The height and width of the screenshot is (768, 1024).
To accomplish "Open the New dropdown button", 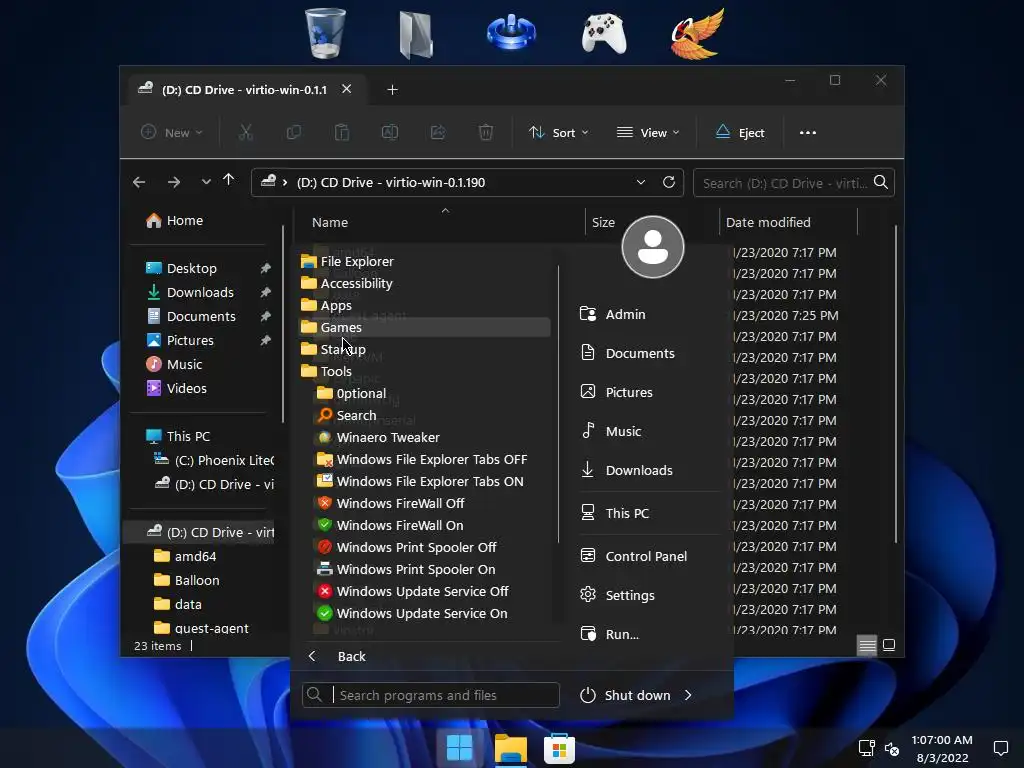I will [x=172, y=133].
